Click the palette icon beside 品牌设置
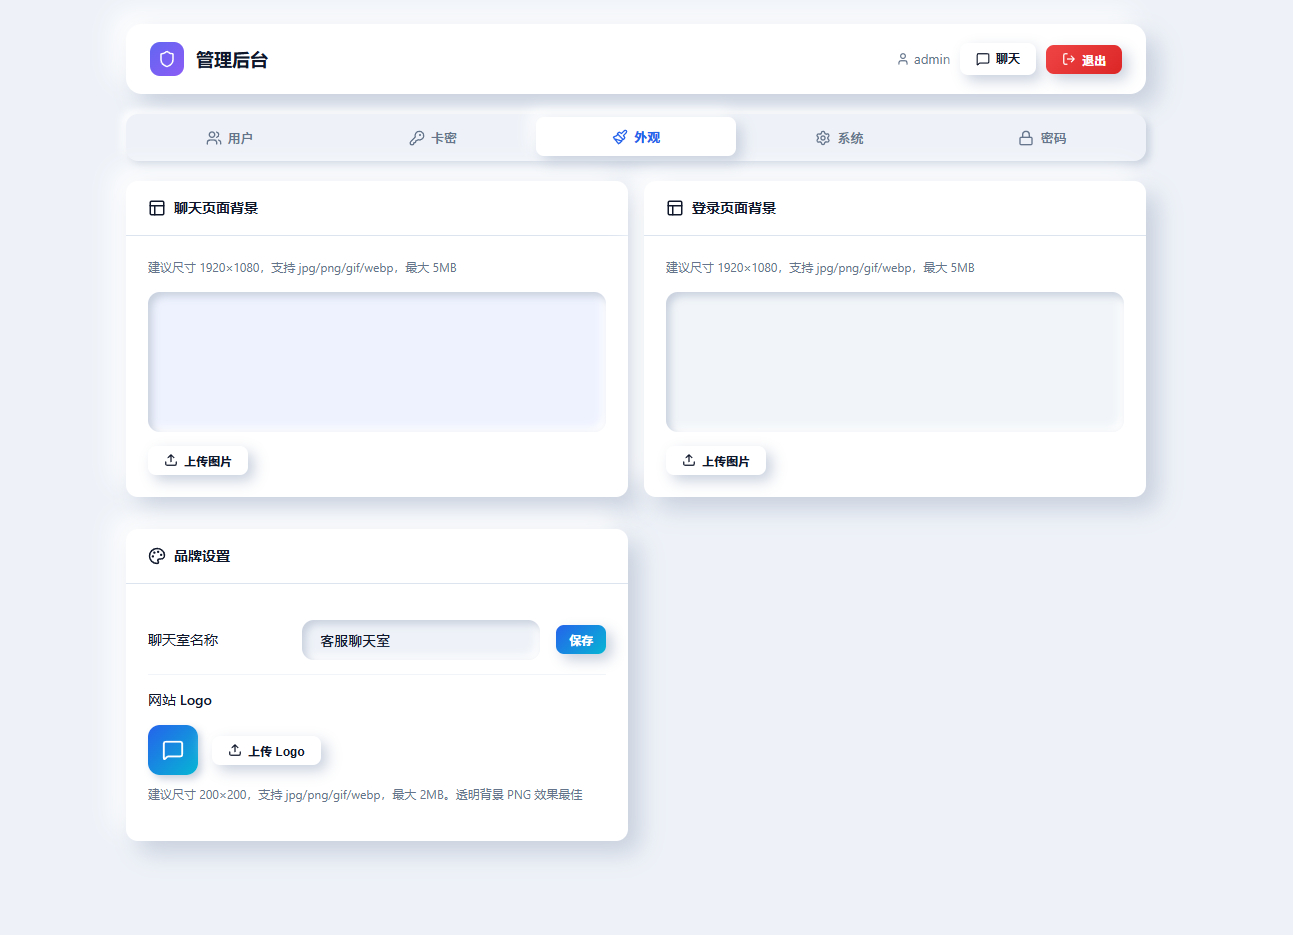This screenshot has width=1293, height=935. tap(157, 556)
